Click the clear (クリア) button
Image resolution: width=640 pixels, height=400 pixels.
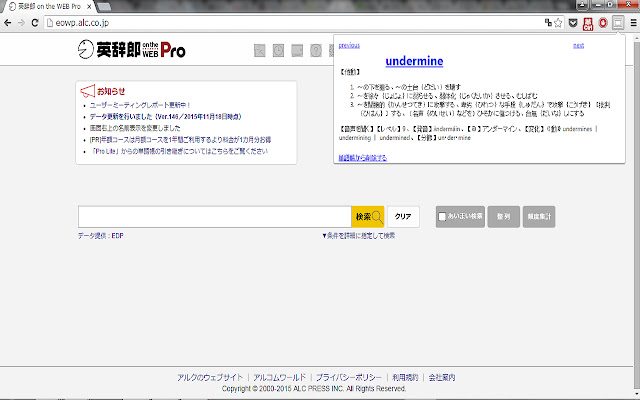click(403, 217)
